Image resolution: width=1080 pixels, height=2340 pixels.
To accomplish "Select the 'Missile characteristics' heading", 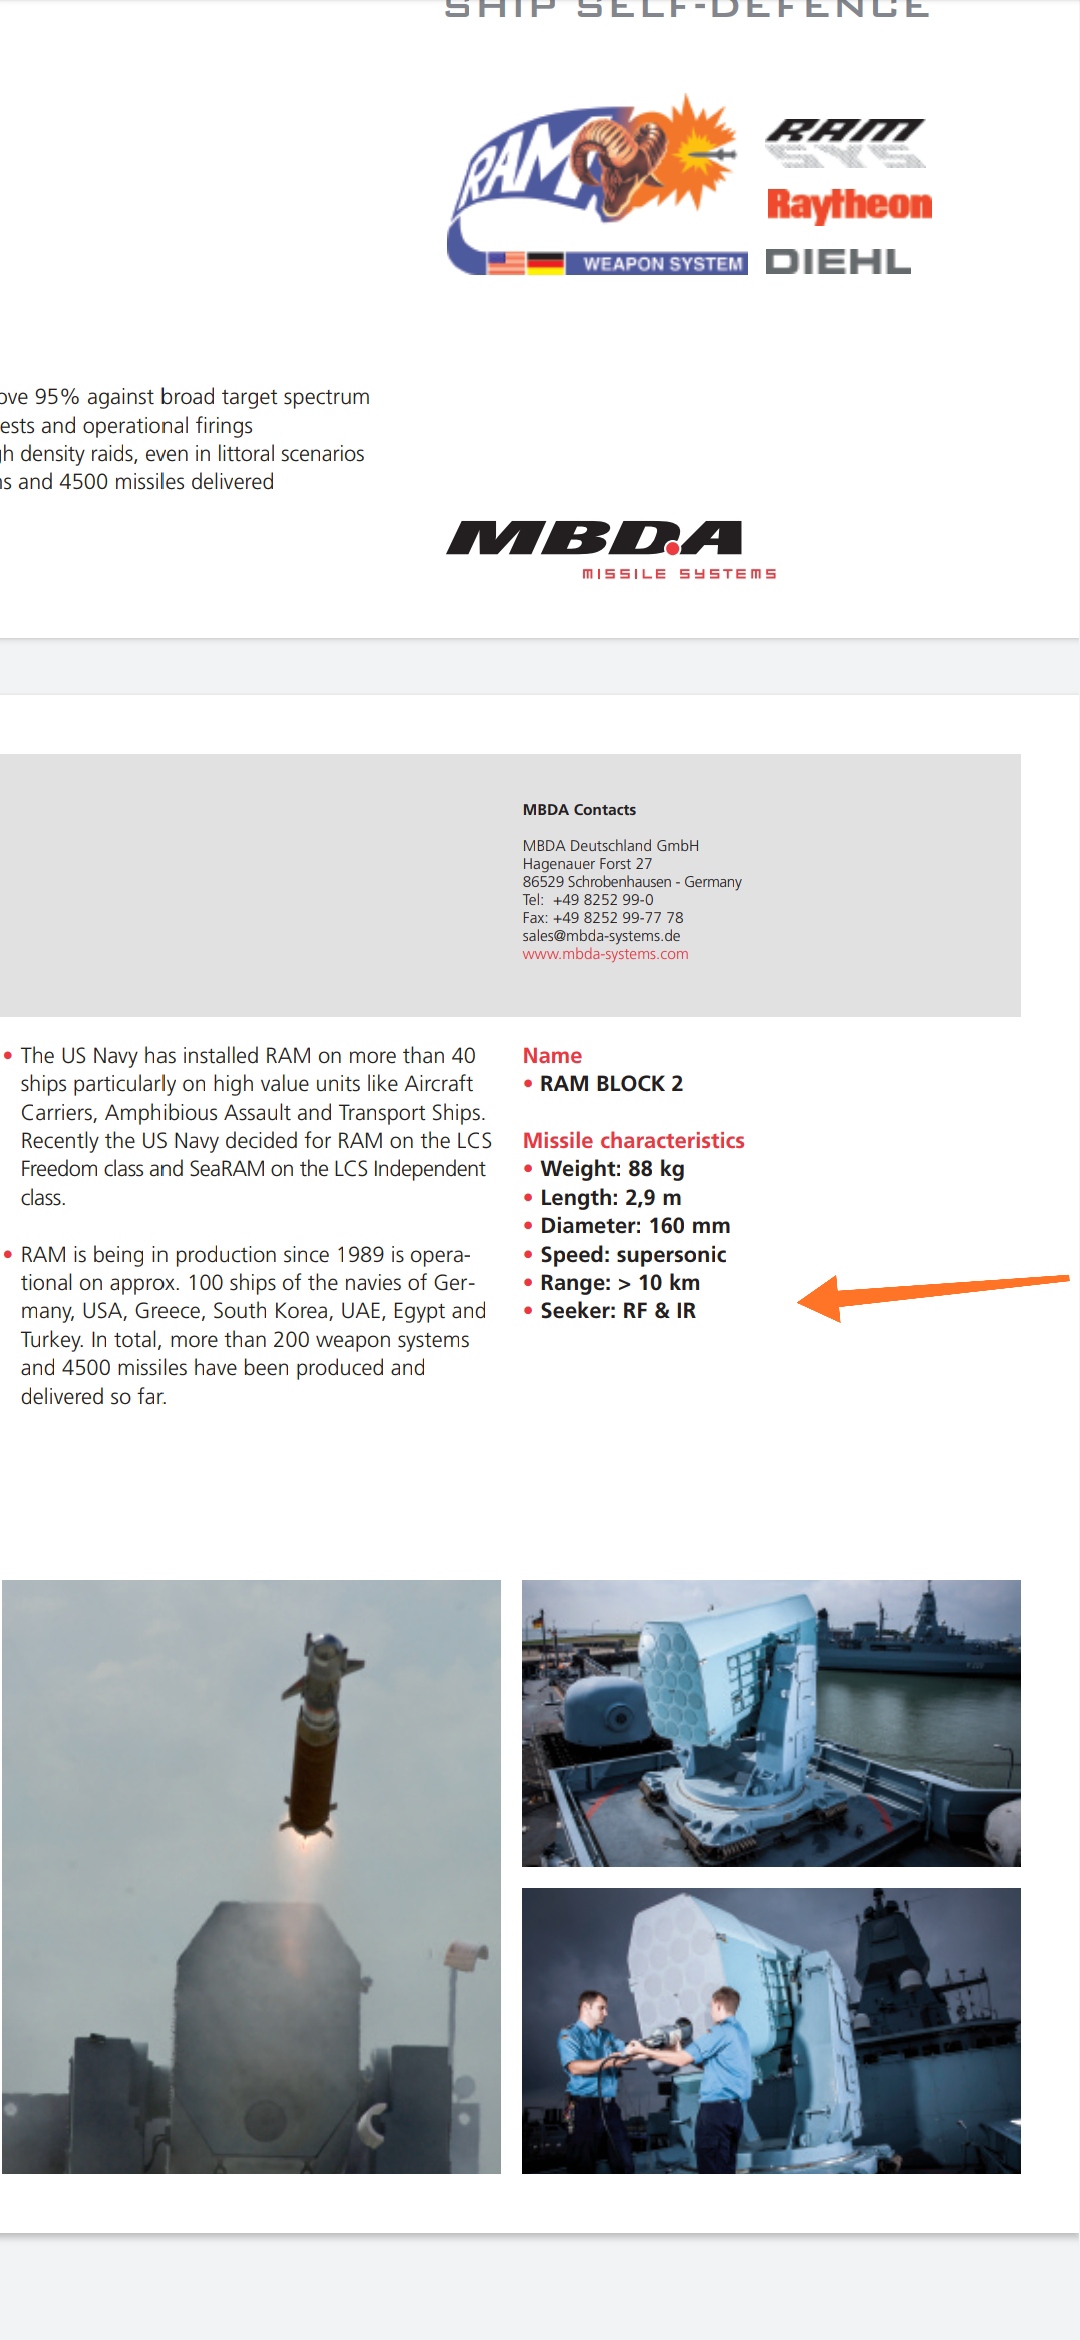I will click(x=633, y=1141).
